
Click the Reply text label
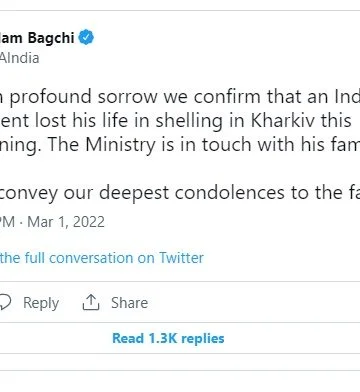[x=41, y=303]
